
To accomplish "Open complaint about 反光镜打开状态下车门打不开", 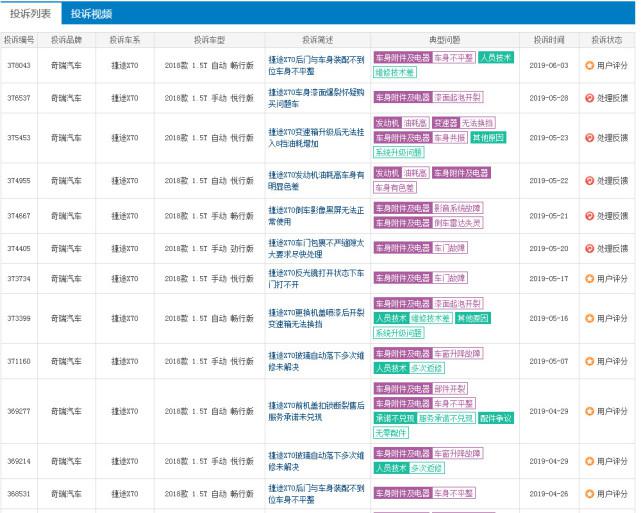I will pos(316,279).
